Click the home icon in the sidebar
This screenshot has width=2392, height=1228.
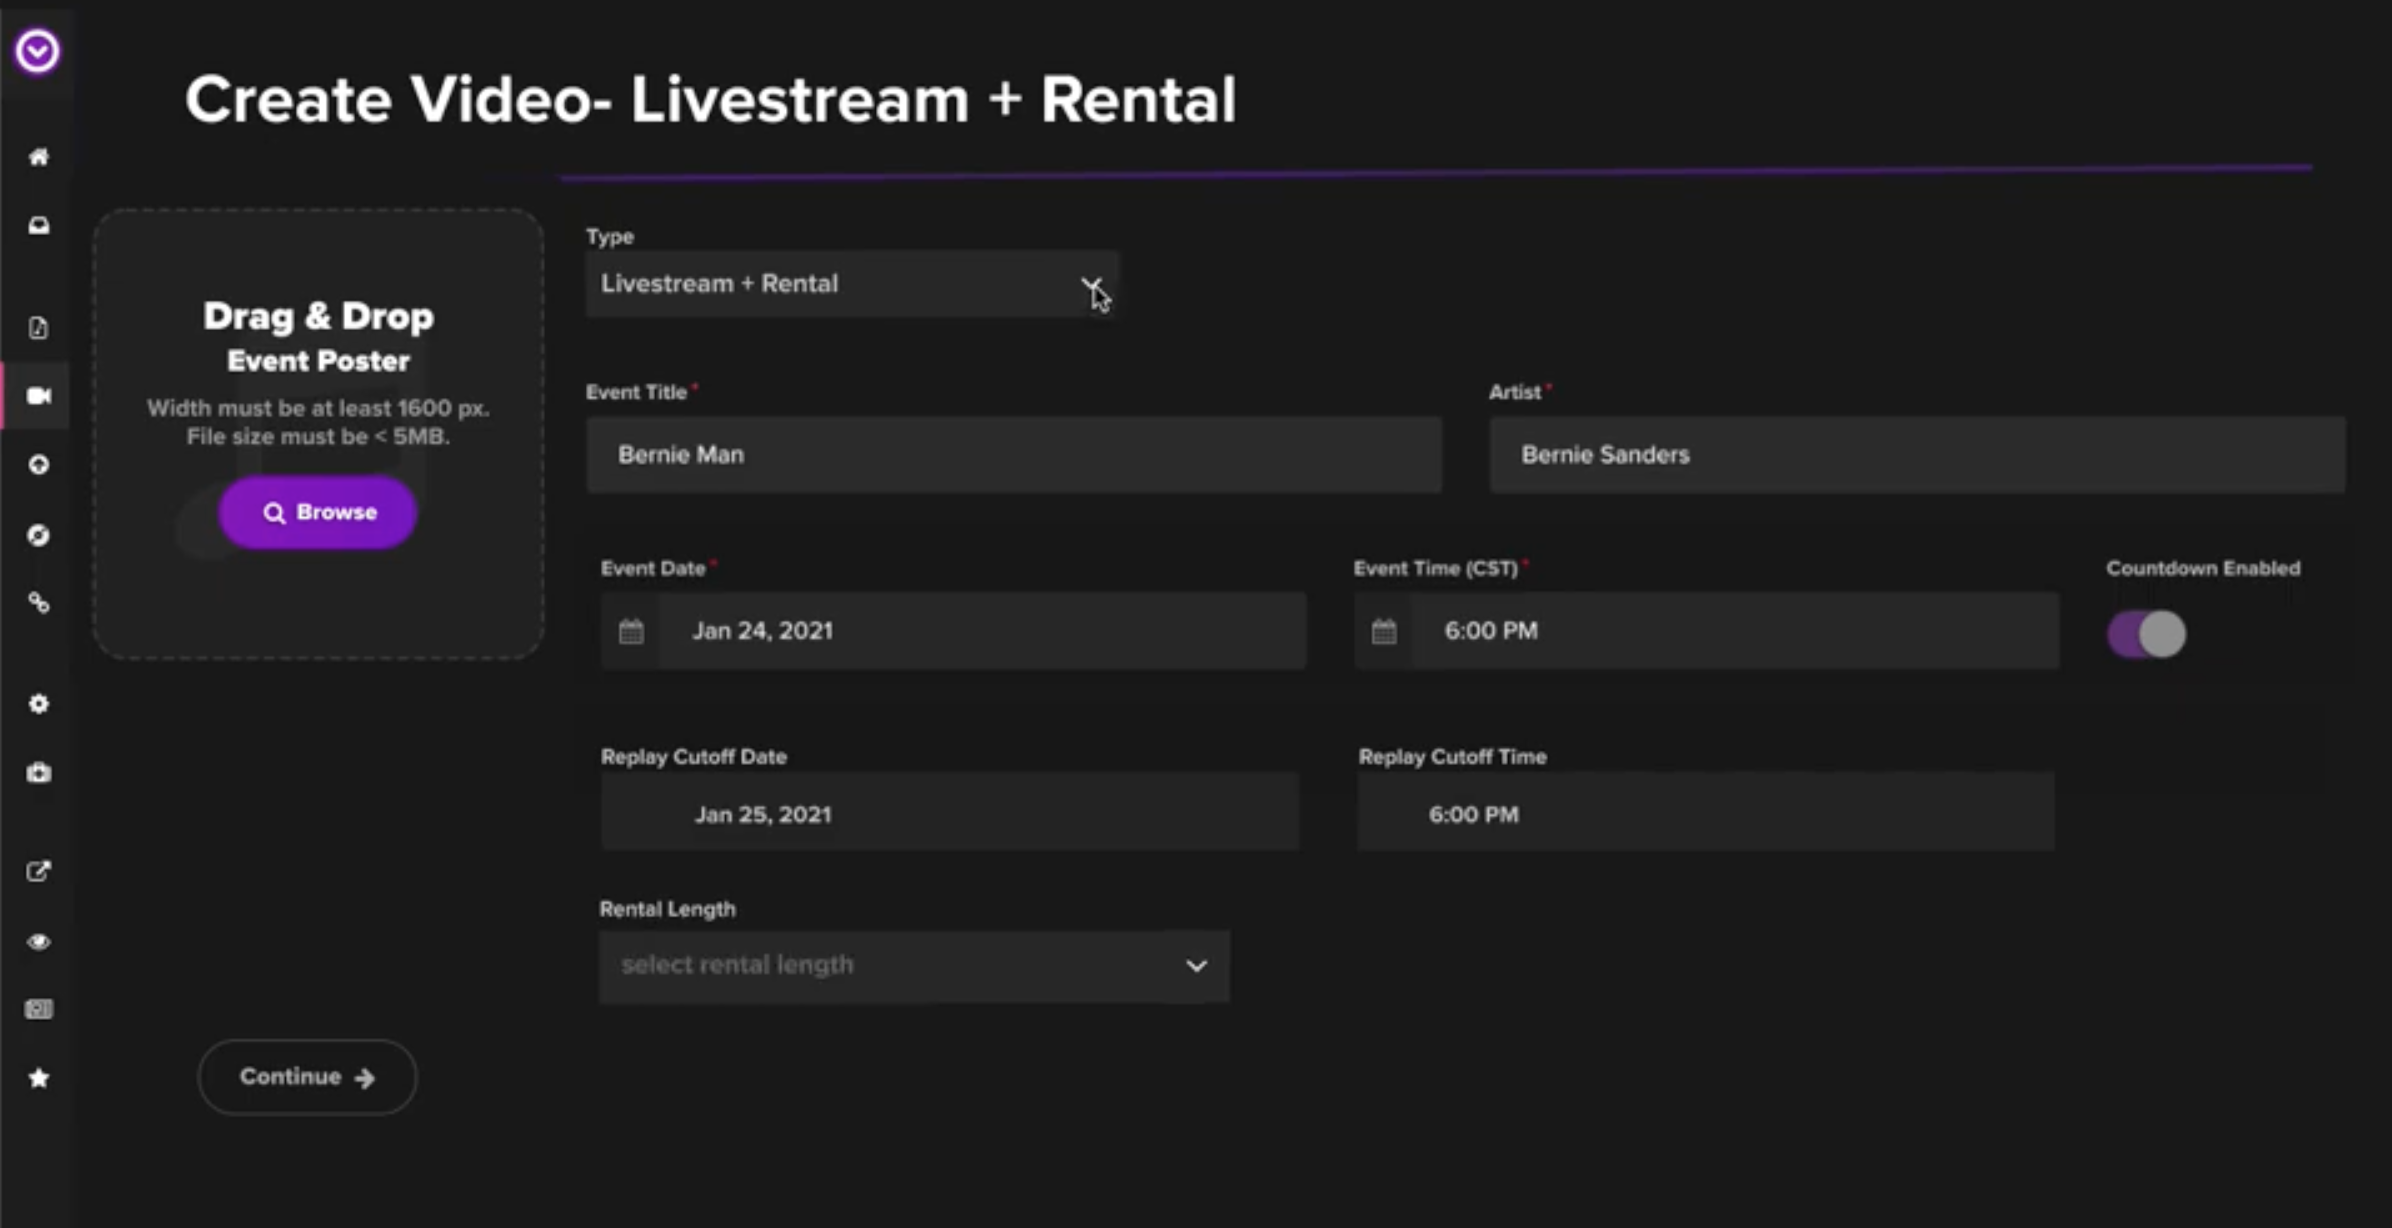pyautogui.click(x=39, y=157)
